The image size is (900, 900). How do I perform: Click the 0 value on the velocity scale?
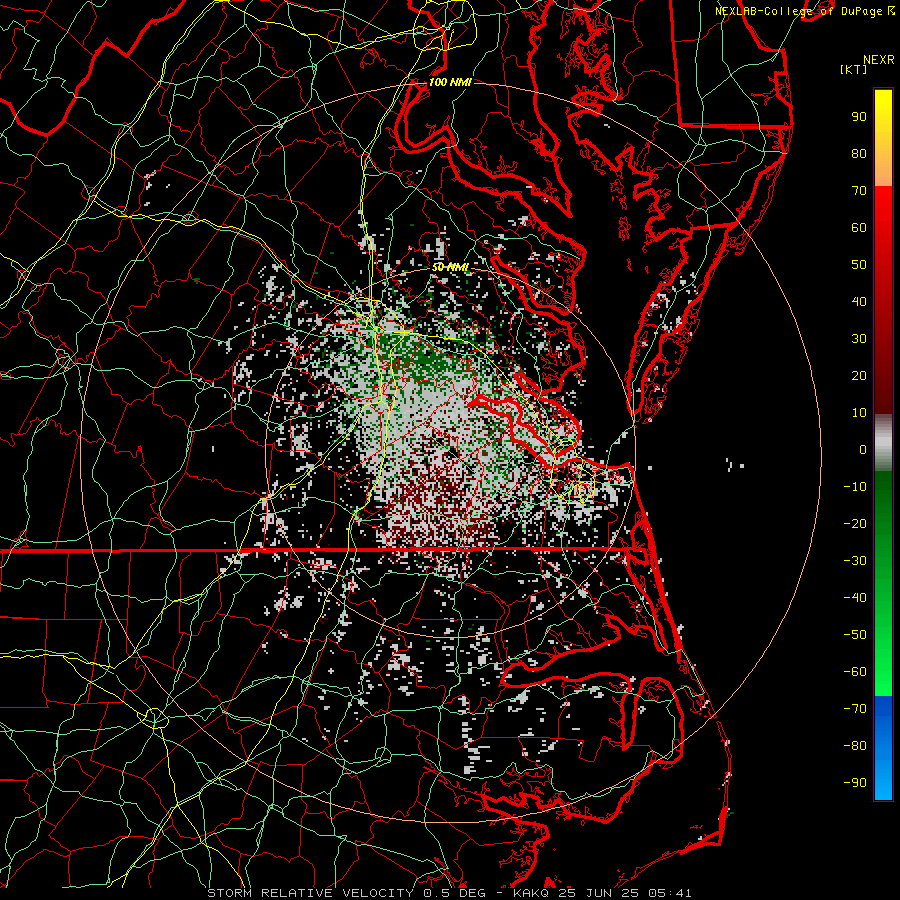click(x=863, y=450)
